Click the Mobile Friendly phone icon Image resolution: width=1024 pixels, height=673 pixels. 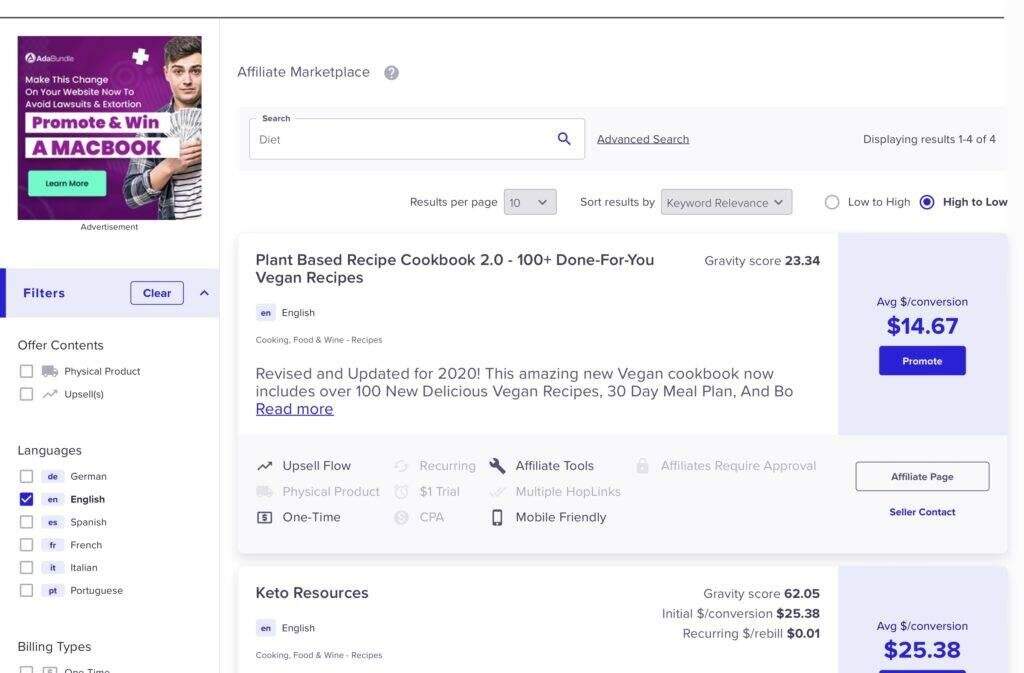click(497, 518)
